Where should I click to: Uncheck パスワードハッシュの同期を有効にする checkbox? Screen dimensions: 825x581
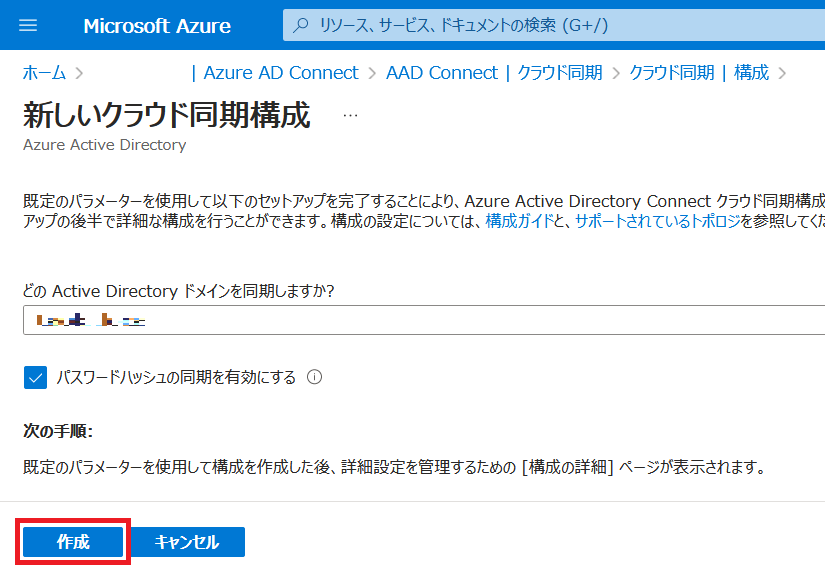[x=35, y=377]
